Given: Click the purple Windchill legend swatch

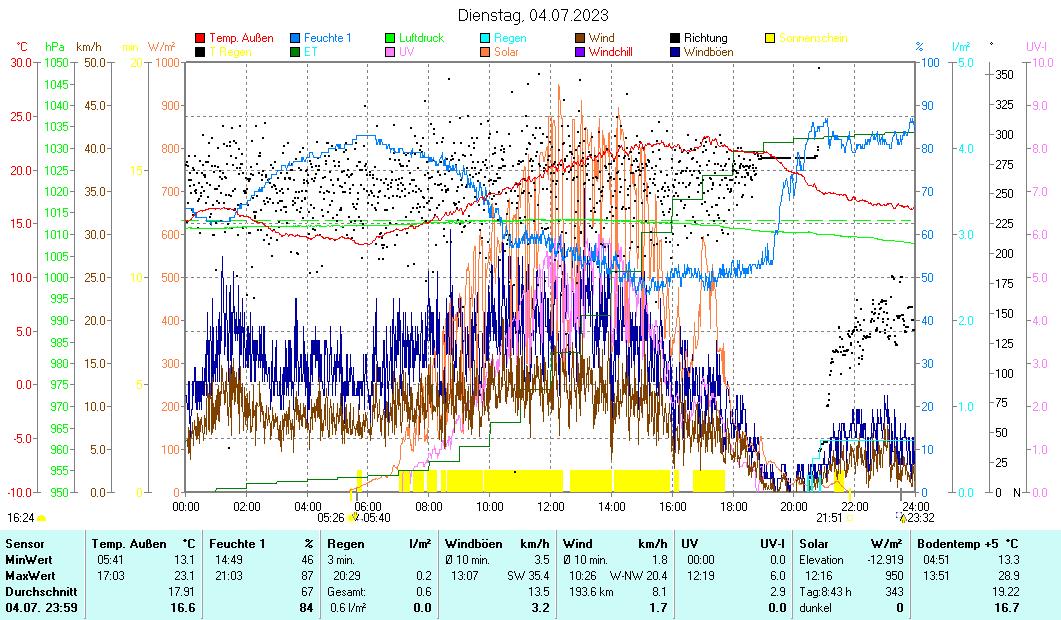Looking at the screenshot, I should pyautogui.click(x=580, y=52).
